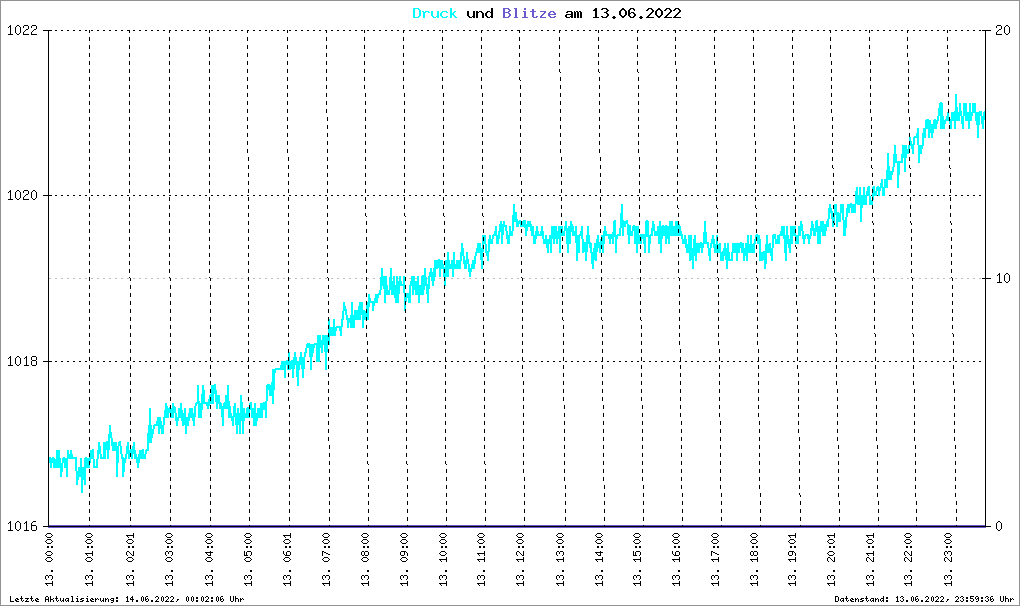
Task: Click the '13. 20:01' time label
Action: tap(831, 559)
